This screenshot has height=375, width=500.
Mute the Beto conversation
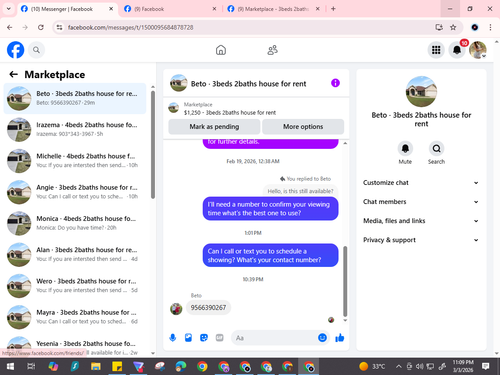click(405, 149)
